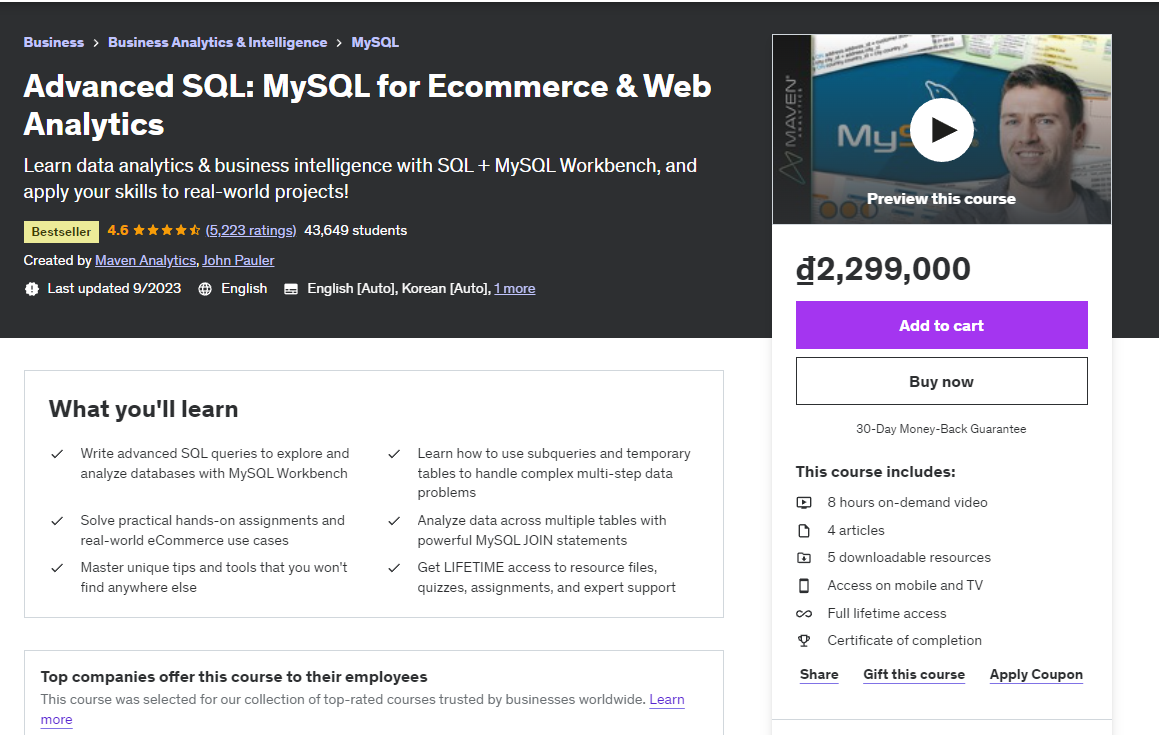Open the Business breadcrumb
This screenshot has width=1159, height=735.
(x=53, y=42)
